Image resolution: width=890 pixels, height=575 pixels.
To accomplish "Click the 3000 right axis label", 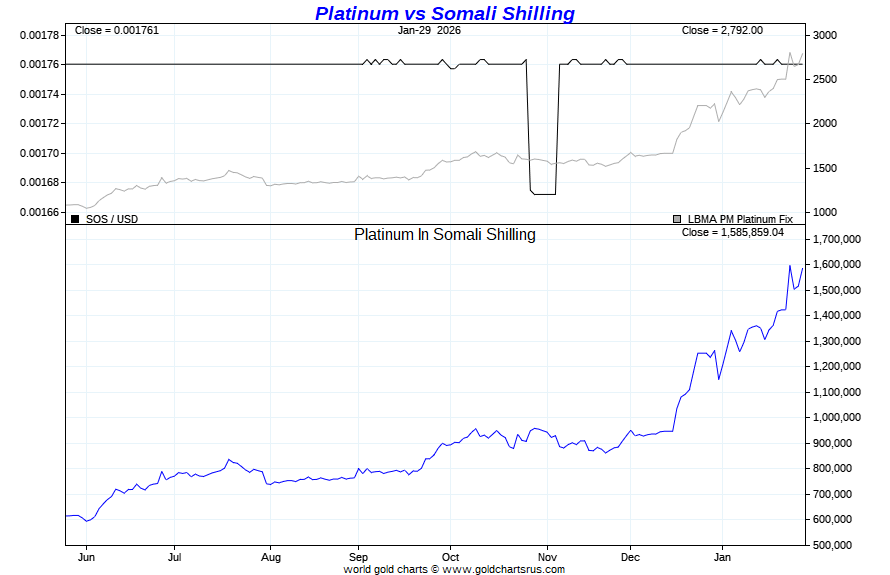I will tap(825, 35).
